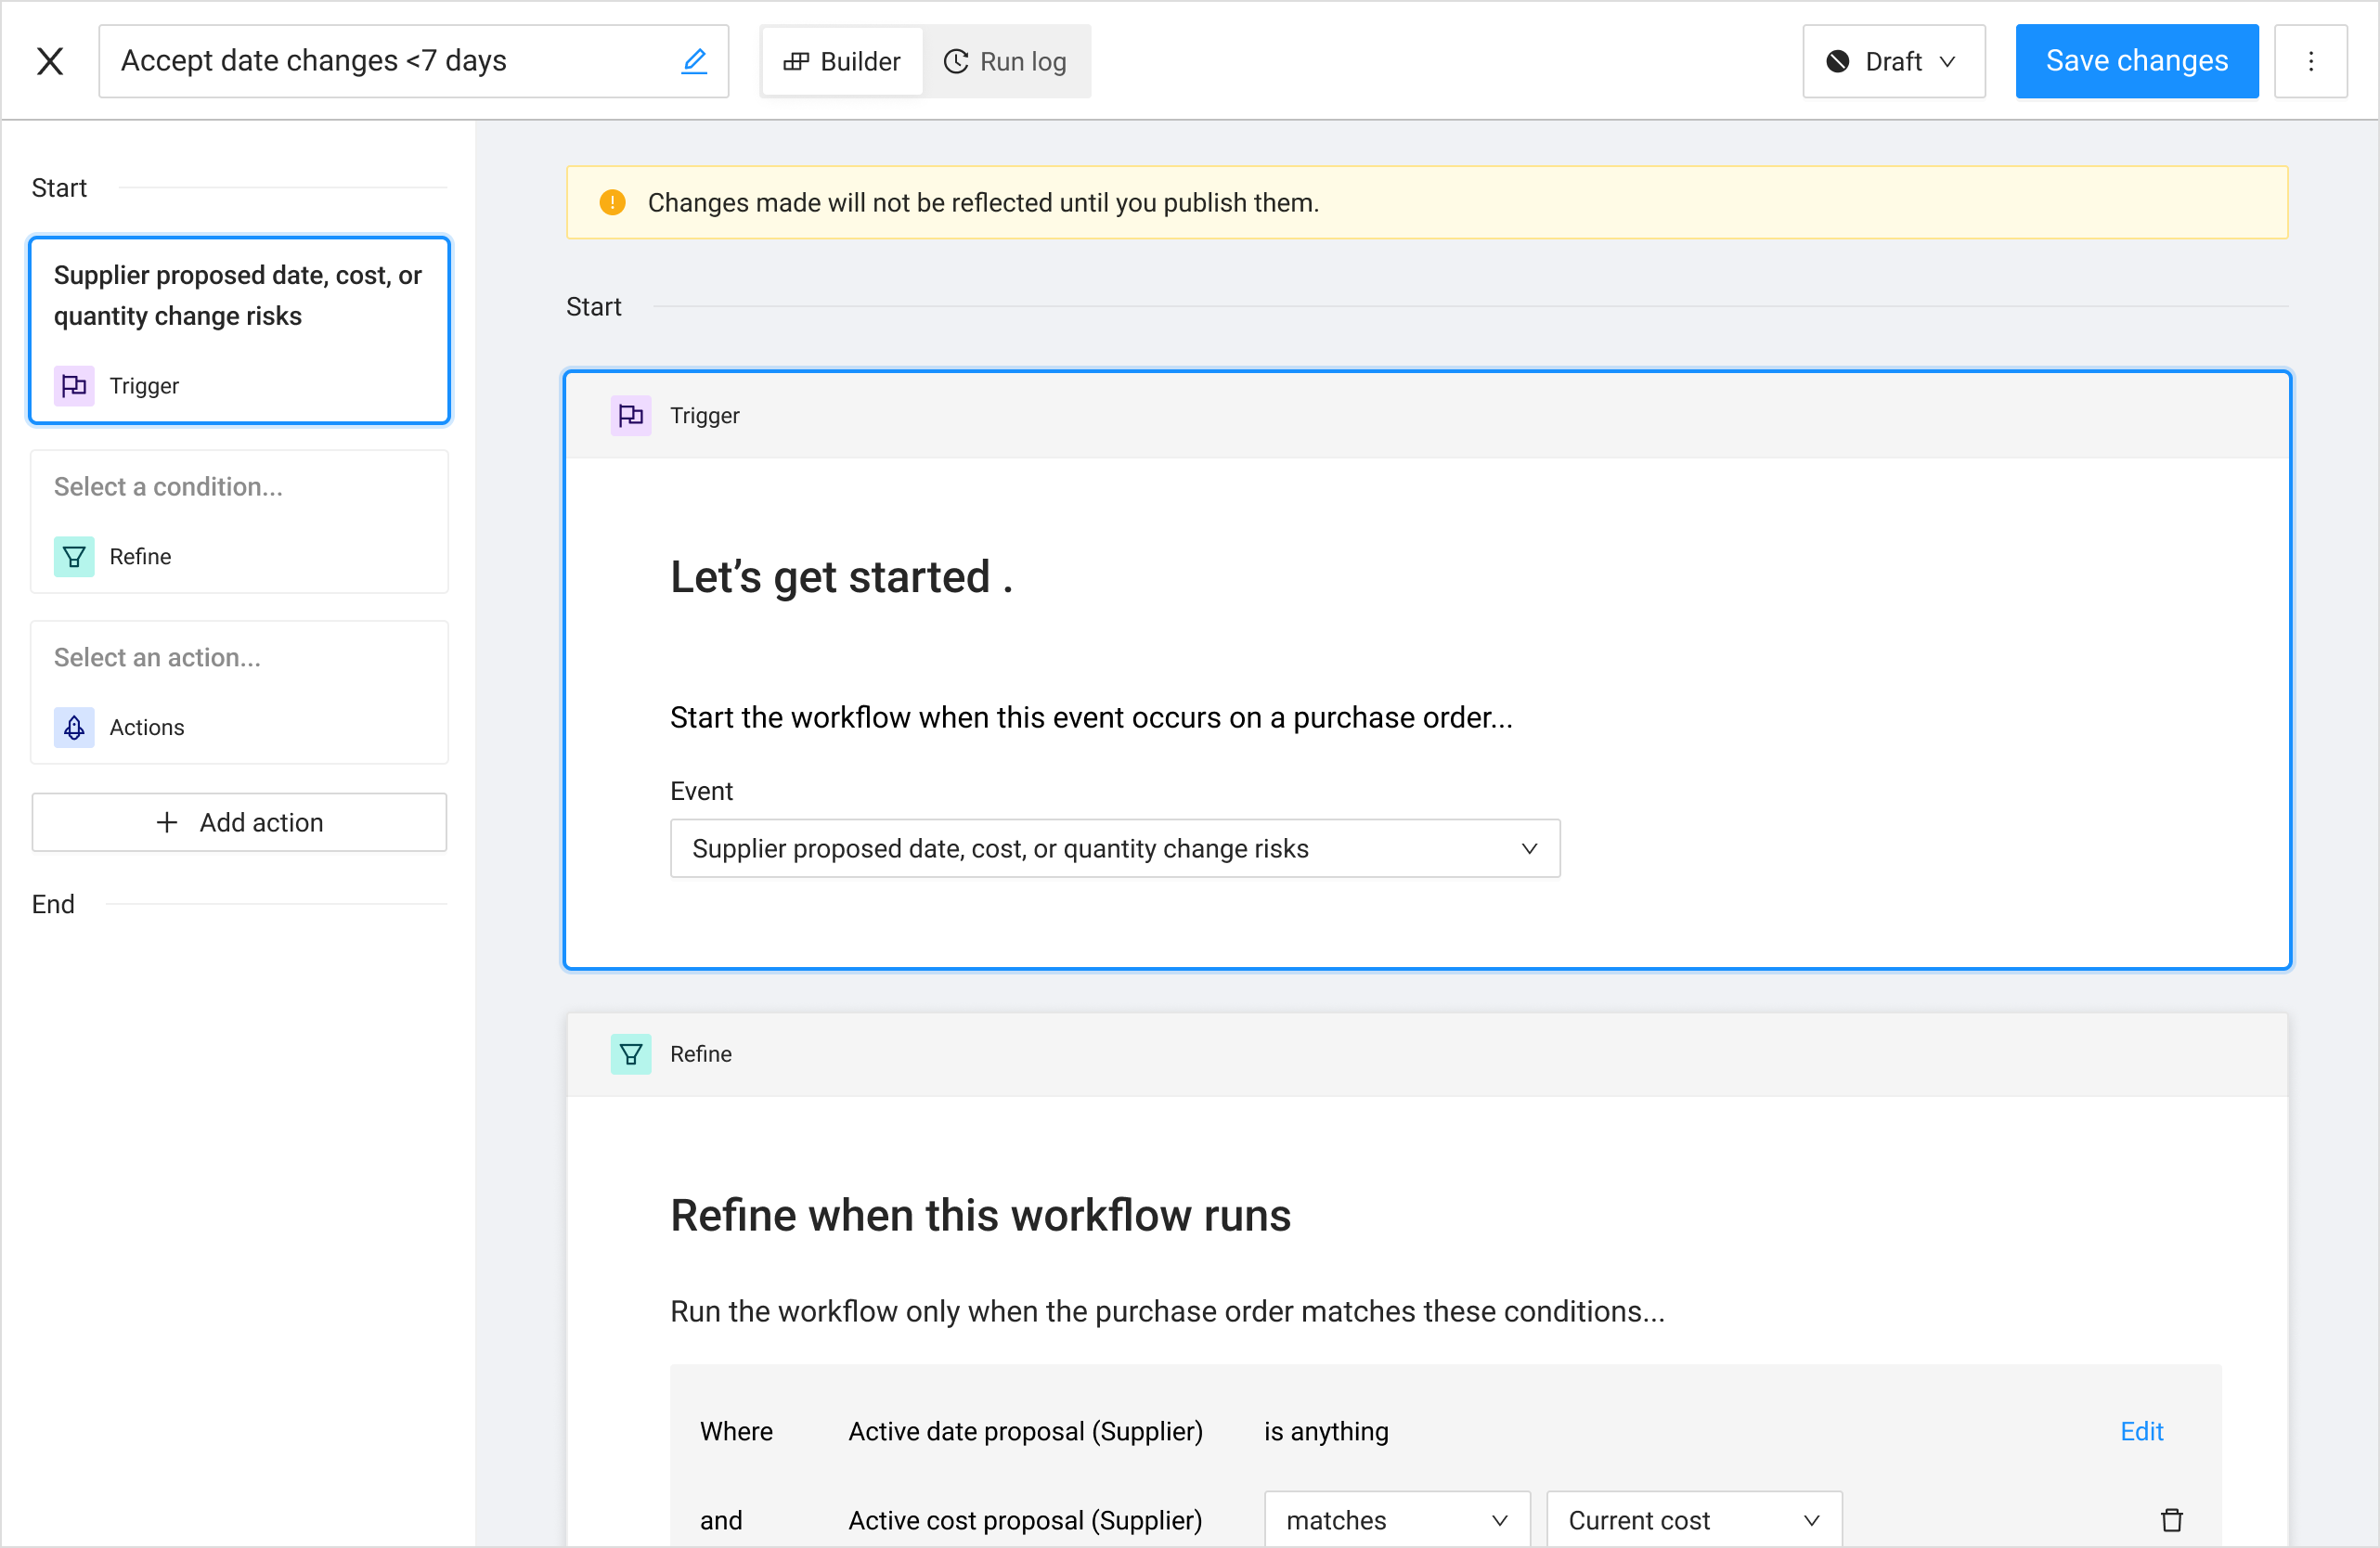Delete the Active cost proposal condition row
The image size is (2380, 1548).
2171,1520
